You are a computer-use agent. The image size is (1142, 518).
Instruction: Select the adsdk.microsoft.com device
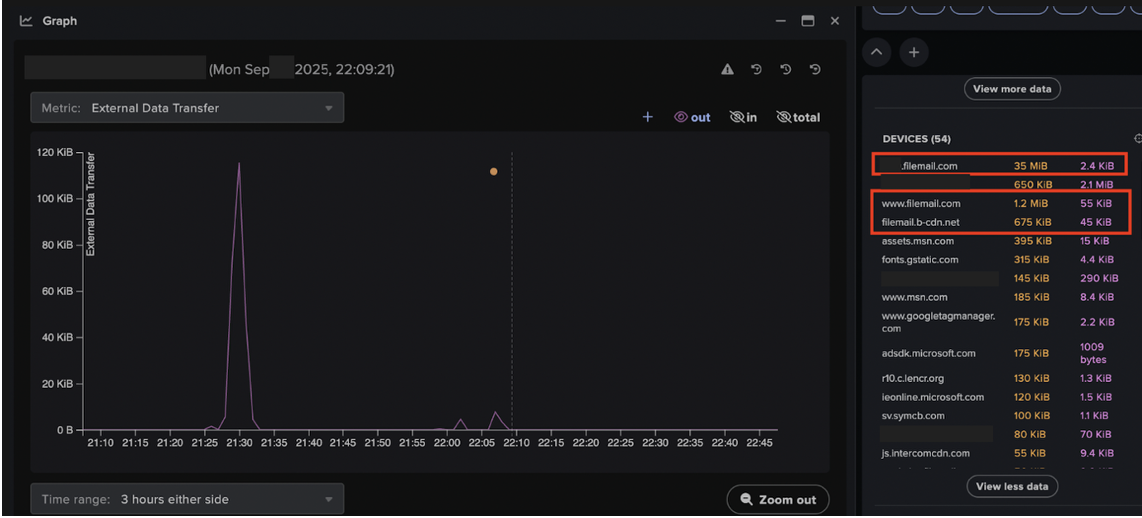point(929,353)
